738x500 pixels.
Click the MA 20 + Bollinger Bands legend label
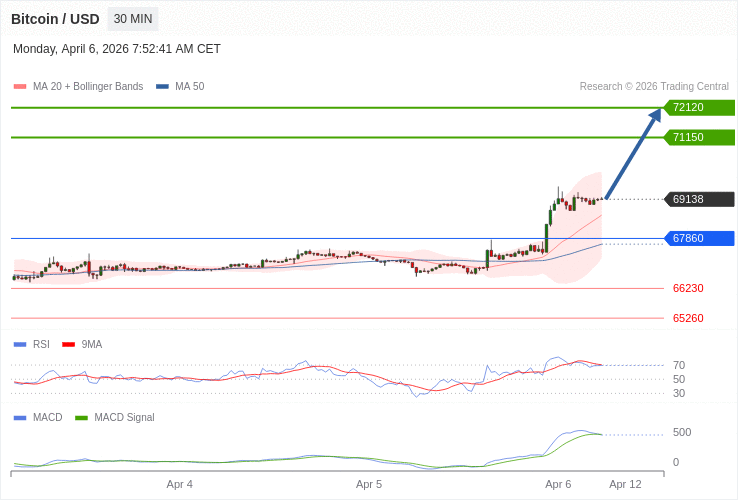click(x=88, y=87)
